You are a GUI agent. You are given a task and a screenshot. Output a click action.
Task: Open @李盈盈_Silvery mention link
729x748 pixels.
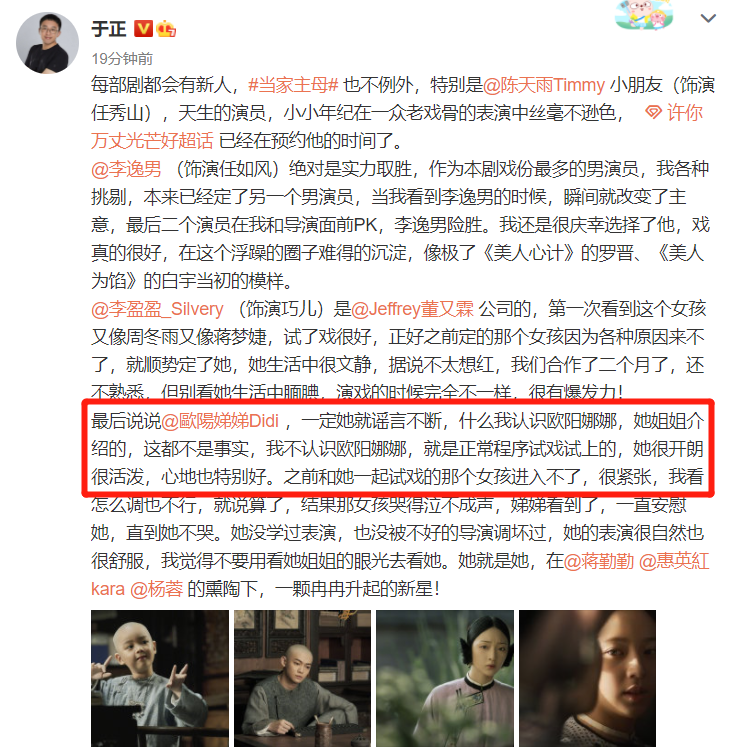click(x=157, y=309)
